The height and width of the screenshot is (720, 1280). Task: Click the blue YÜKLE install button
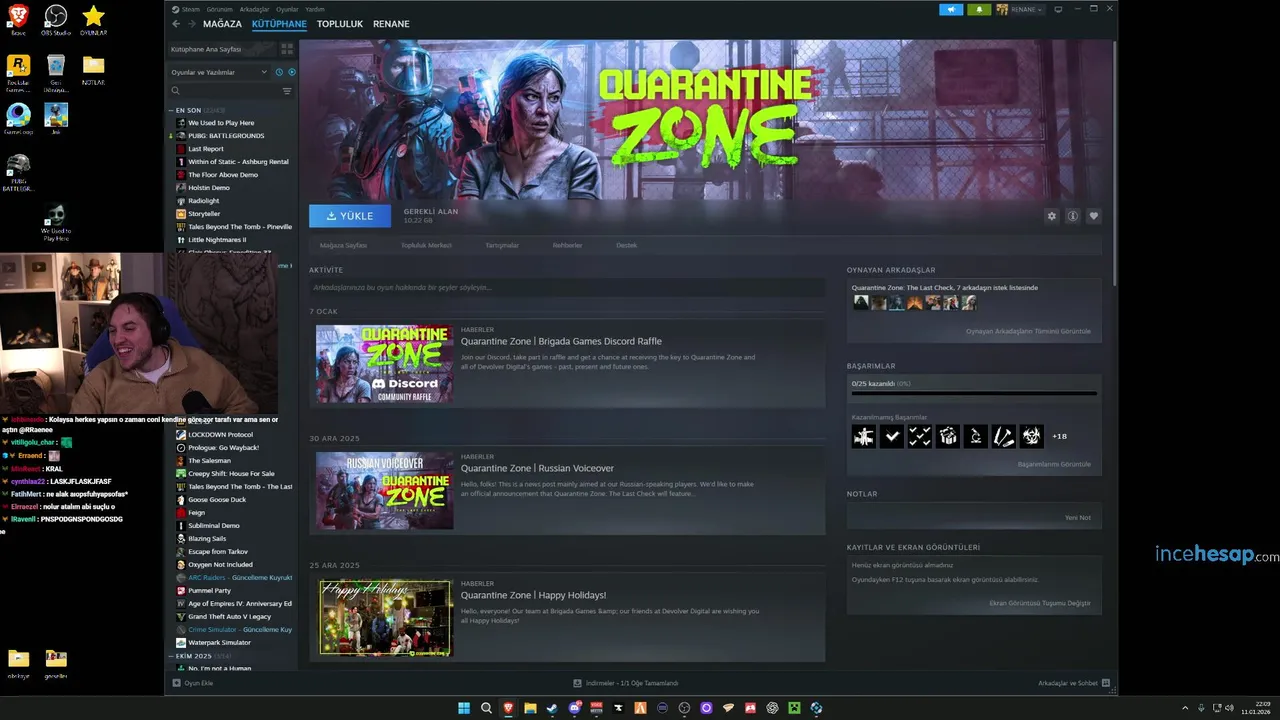click(350, 216)
